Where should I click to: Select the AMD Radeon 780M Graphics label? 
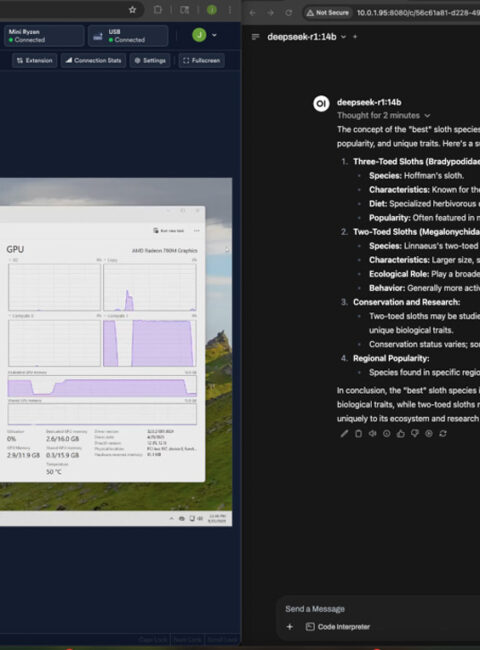(x=165, y=250)
